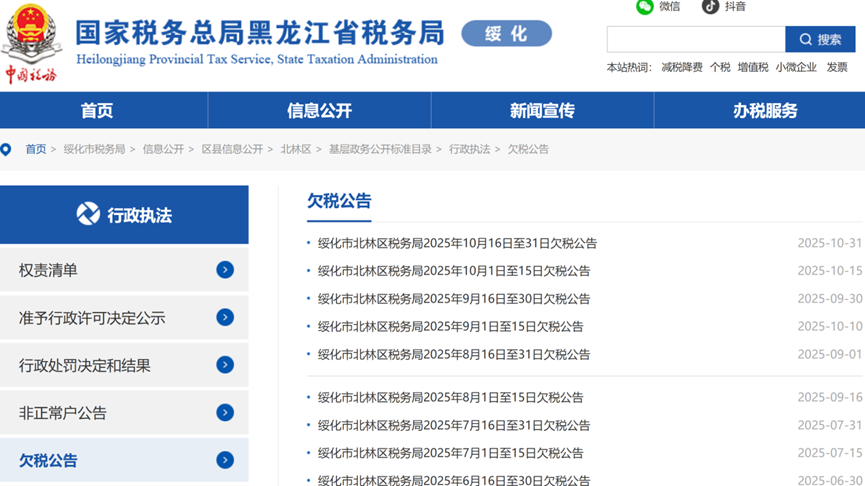Image resolution: width=865 pixels, height=486 pixels.
Task: Click 欠税公告 breadcrumb text
Action: tap(528, 149)
